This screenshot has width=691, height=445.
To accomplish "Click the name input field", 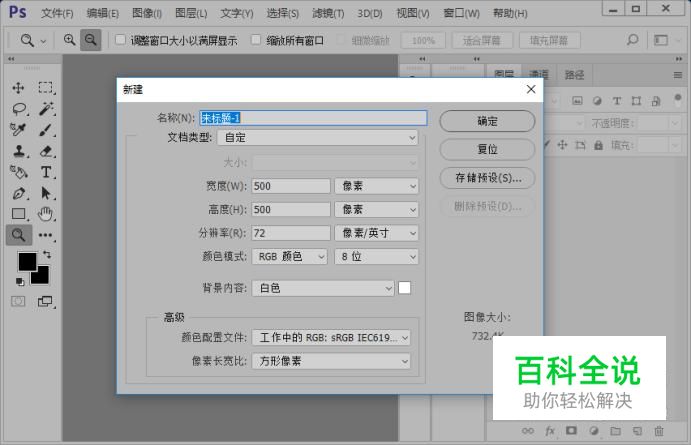I will [x=313, y=118].
